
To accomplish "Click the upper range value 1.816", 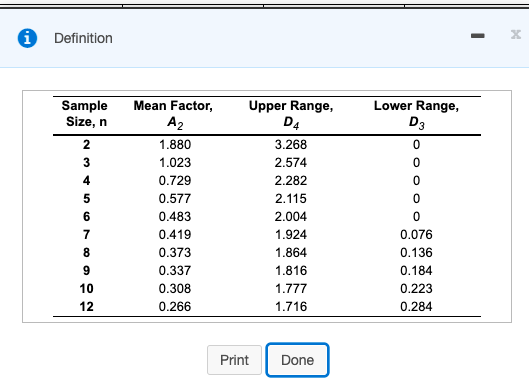I will [291, 271].
